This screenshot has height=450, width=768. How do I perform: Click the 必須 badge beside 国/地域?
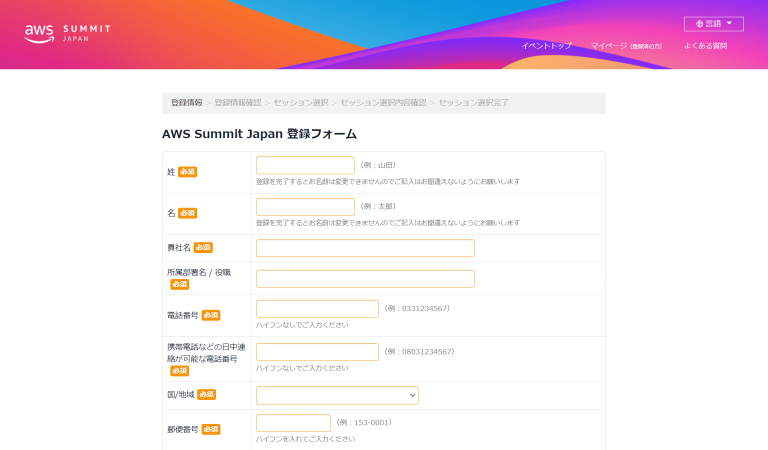206,394
